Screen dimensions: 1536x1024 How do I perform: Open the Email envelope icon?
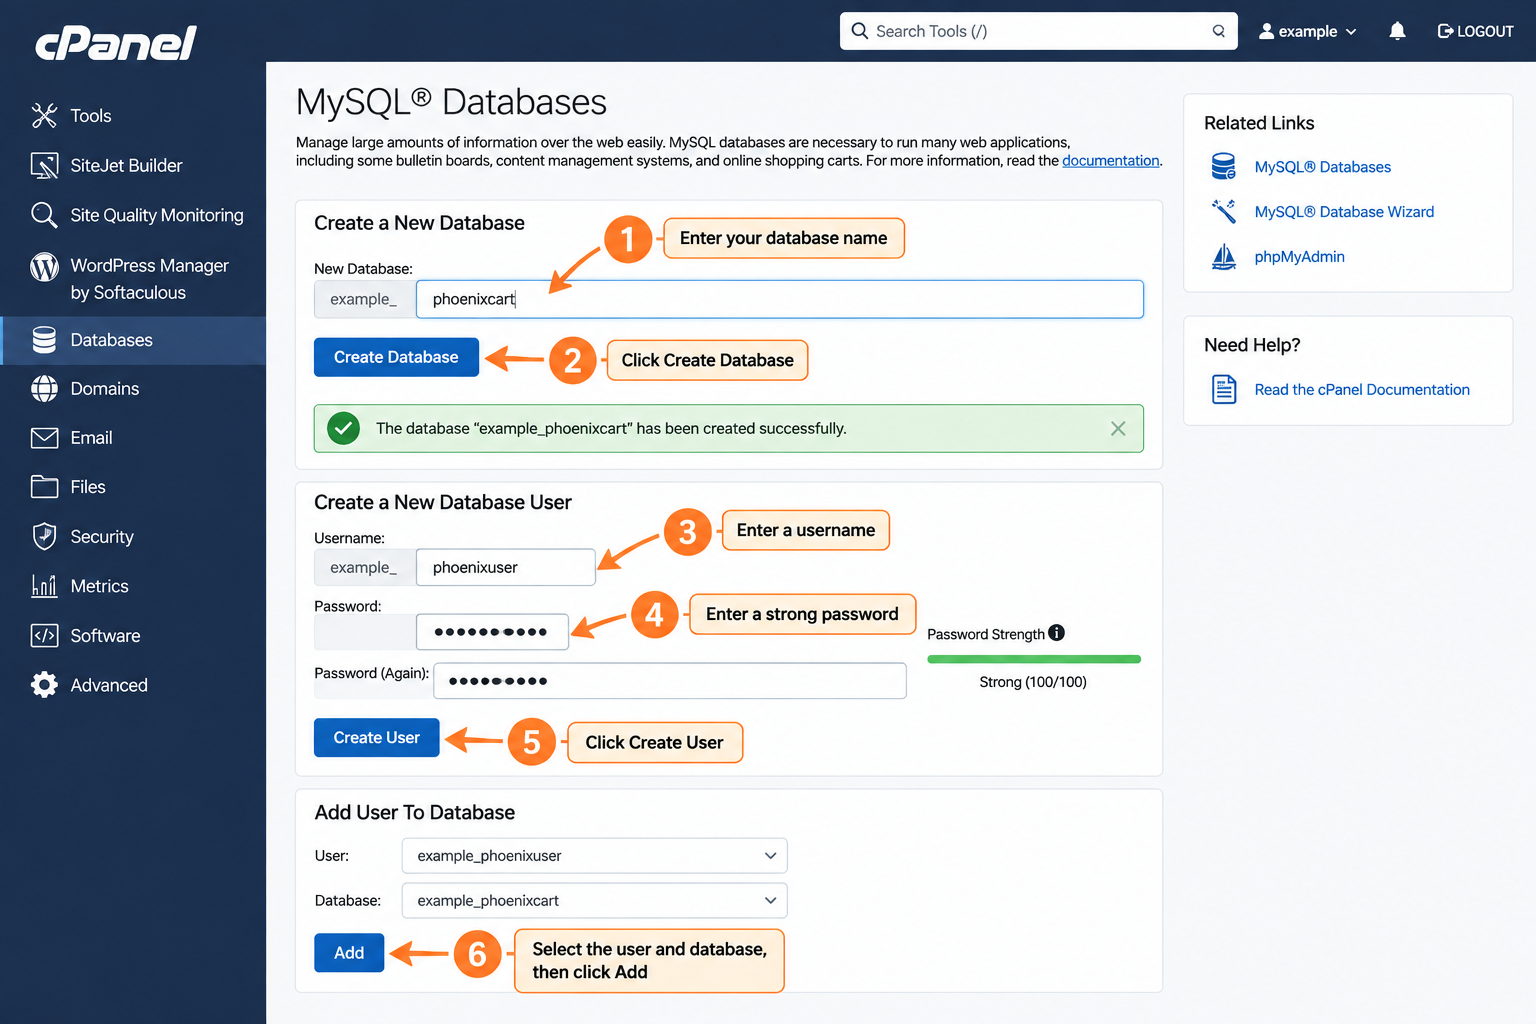tap(44, 438)
